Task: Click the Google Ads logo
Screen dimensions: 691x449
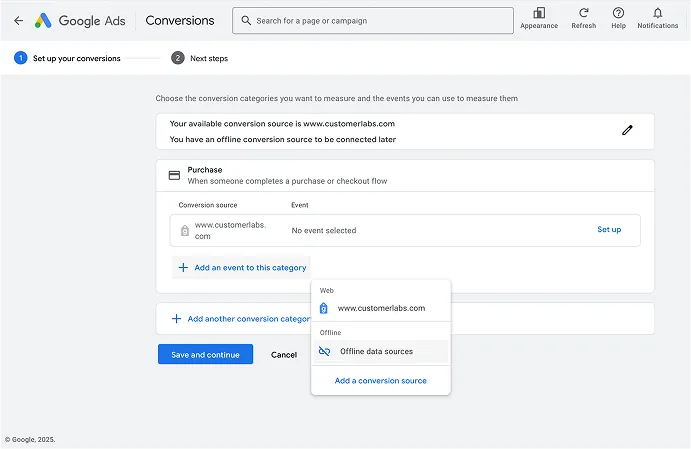Action: tap(80, 20)
